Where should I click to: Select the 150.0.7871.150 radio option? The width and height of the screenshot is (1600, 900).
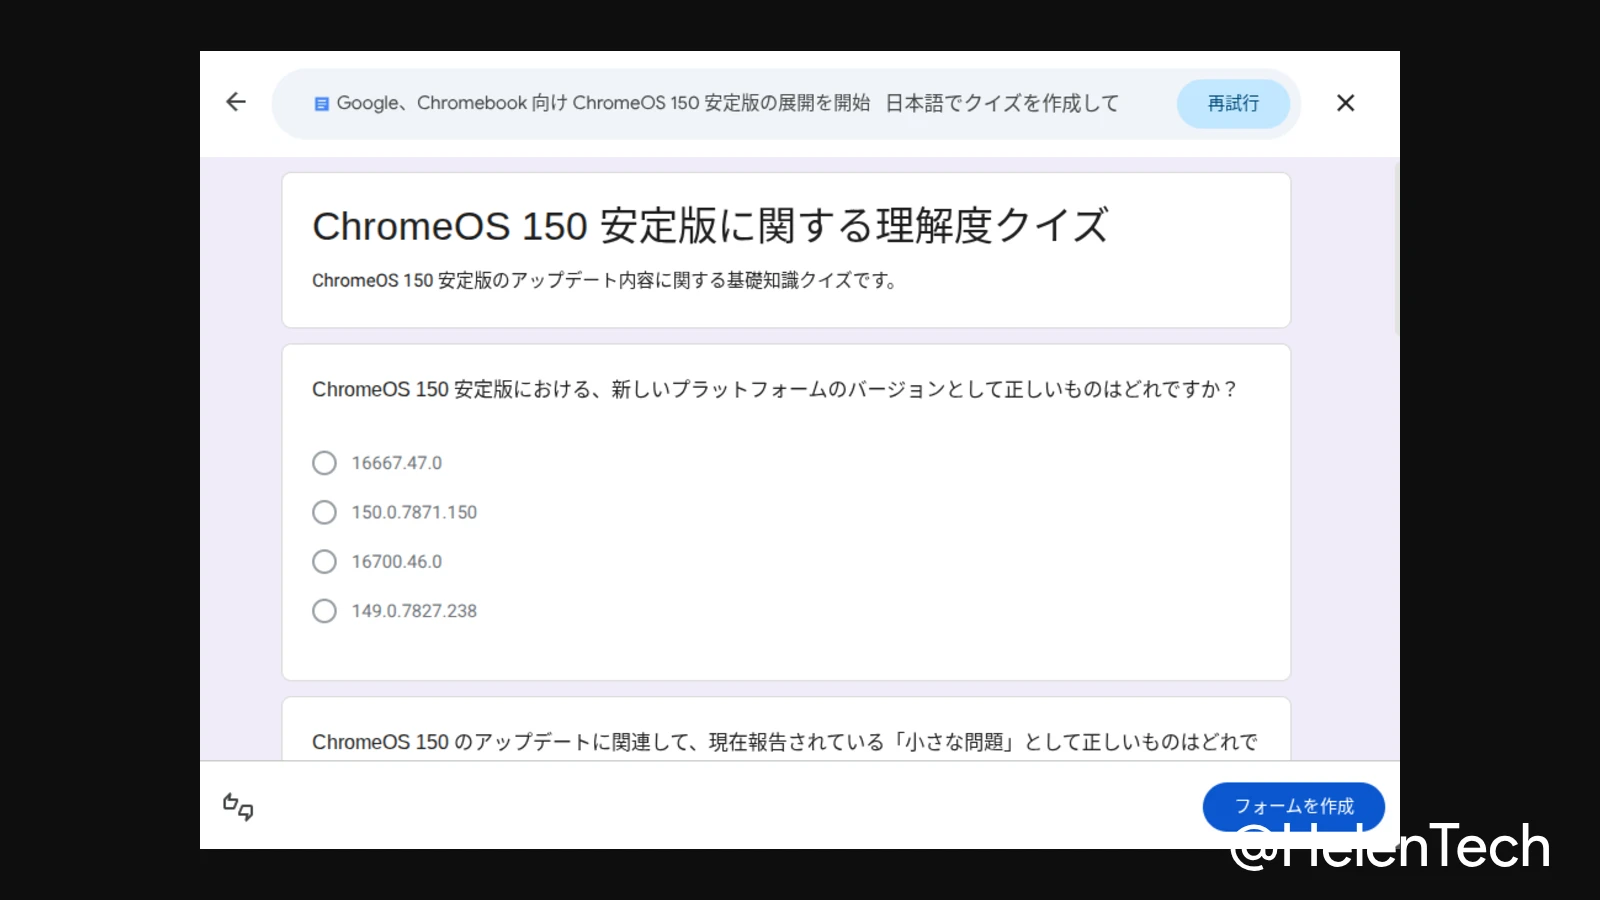pyautogui.click(x=324, y=512)
